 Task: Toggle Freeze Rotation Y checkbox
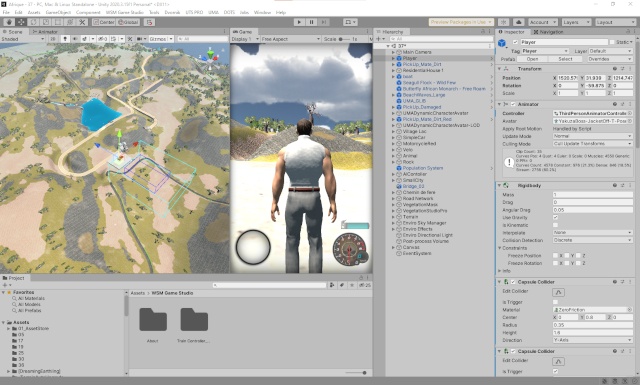(567, 263)
